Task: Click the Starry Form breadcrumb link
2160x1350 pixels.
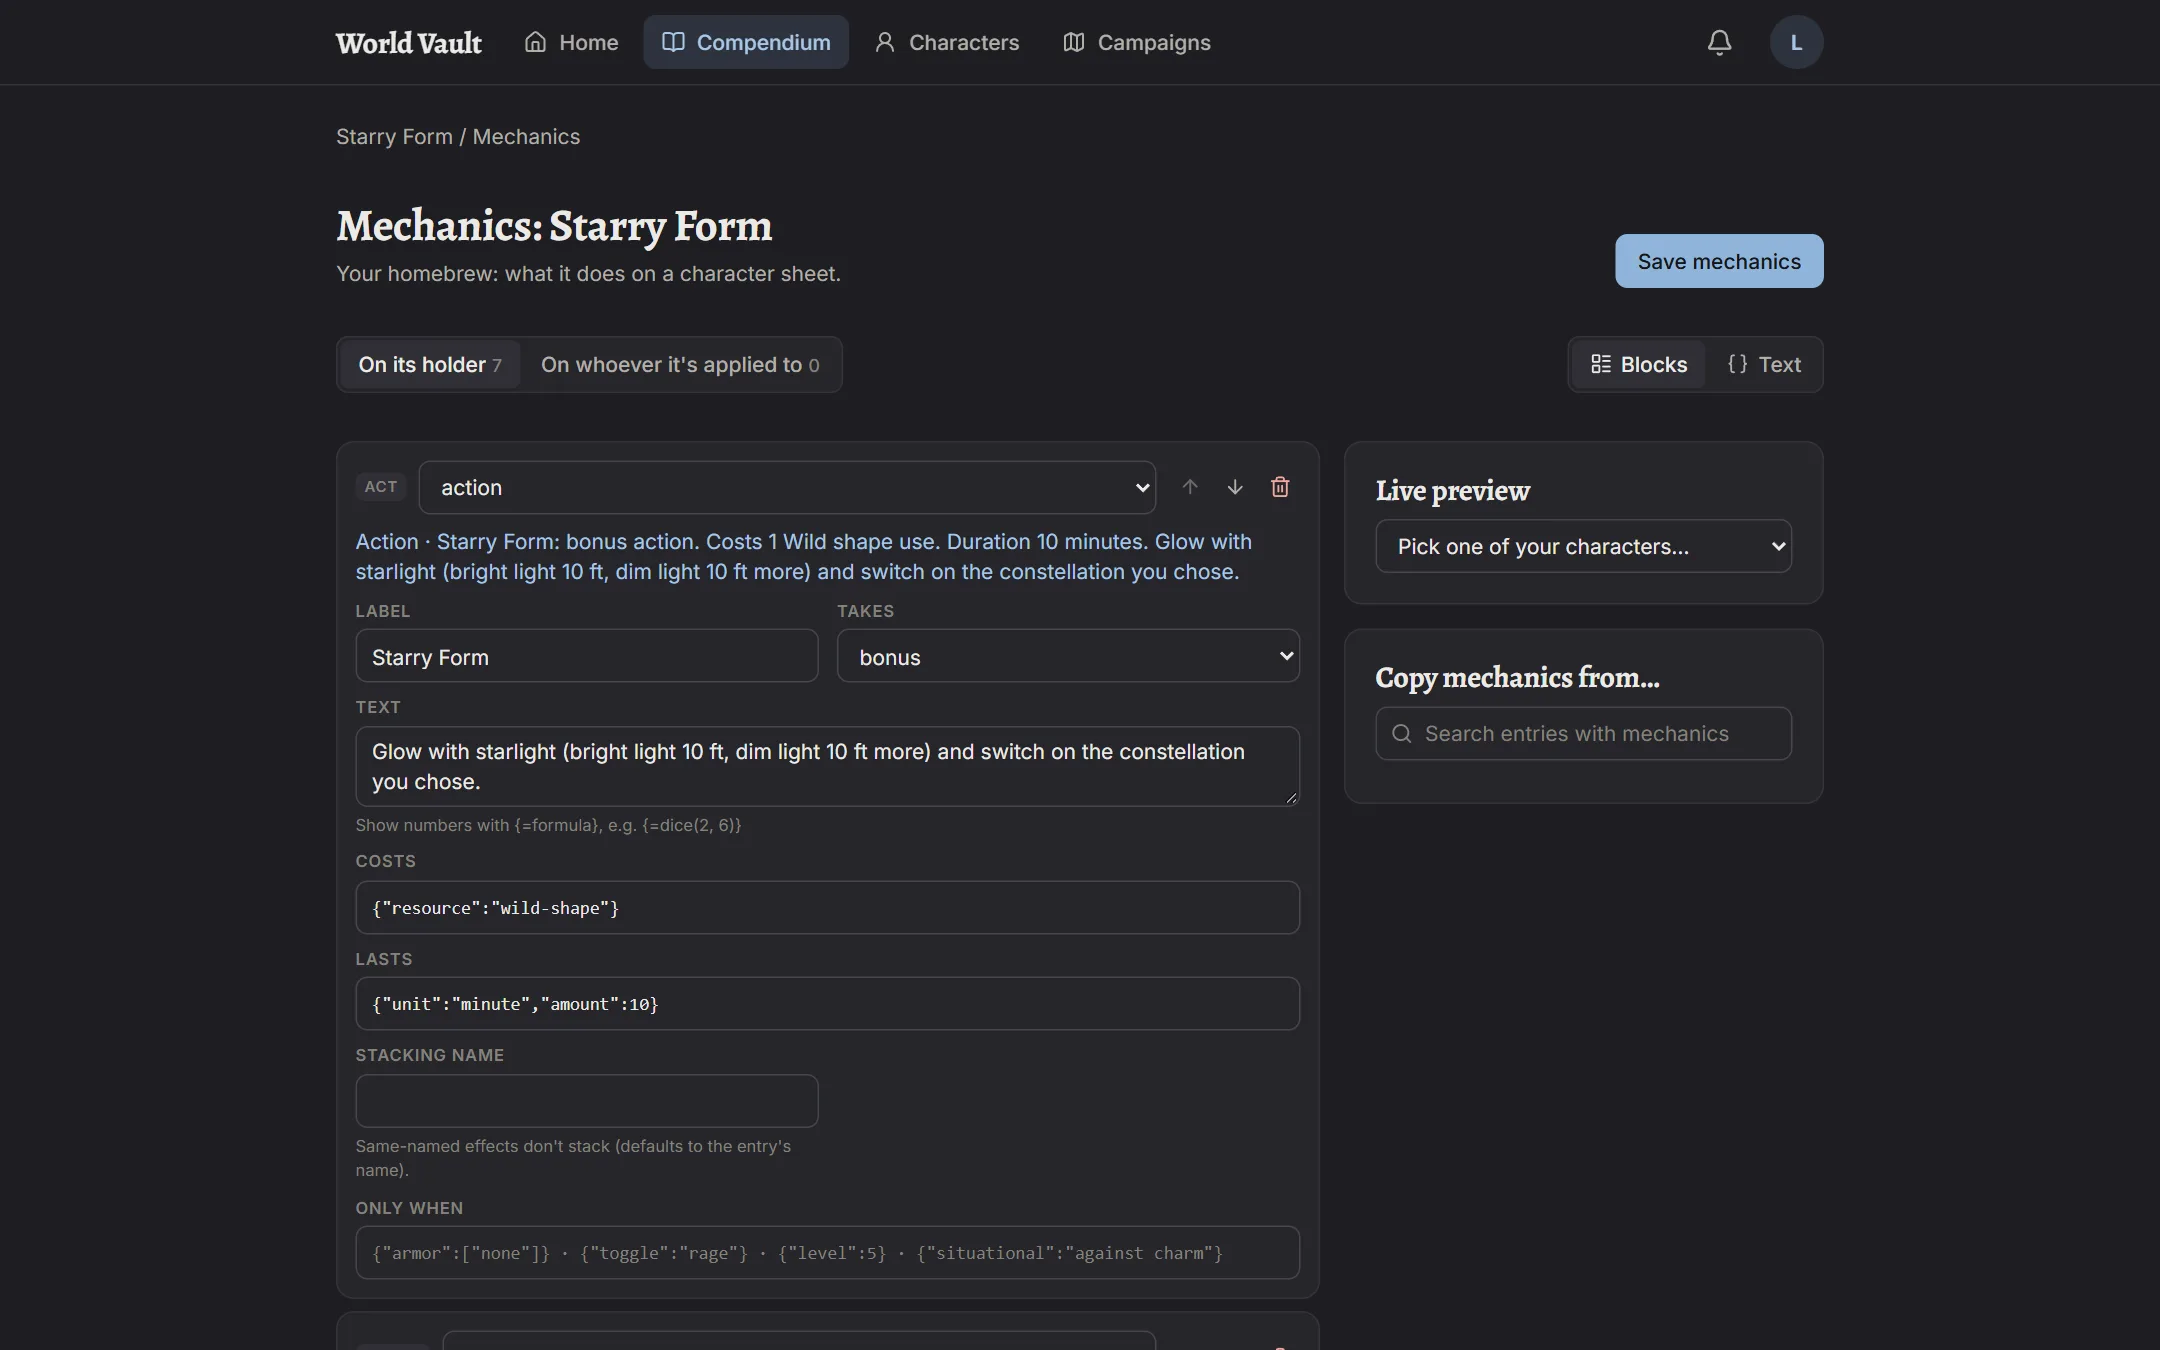Action: click(x=394, y=136)
